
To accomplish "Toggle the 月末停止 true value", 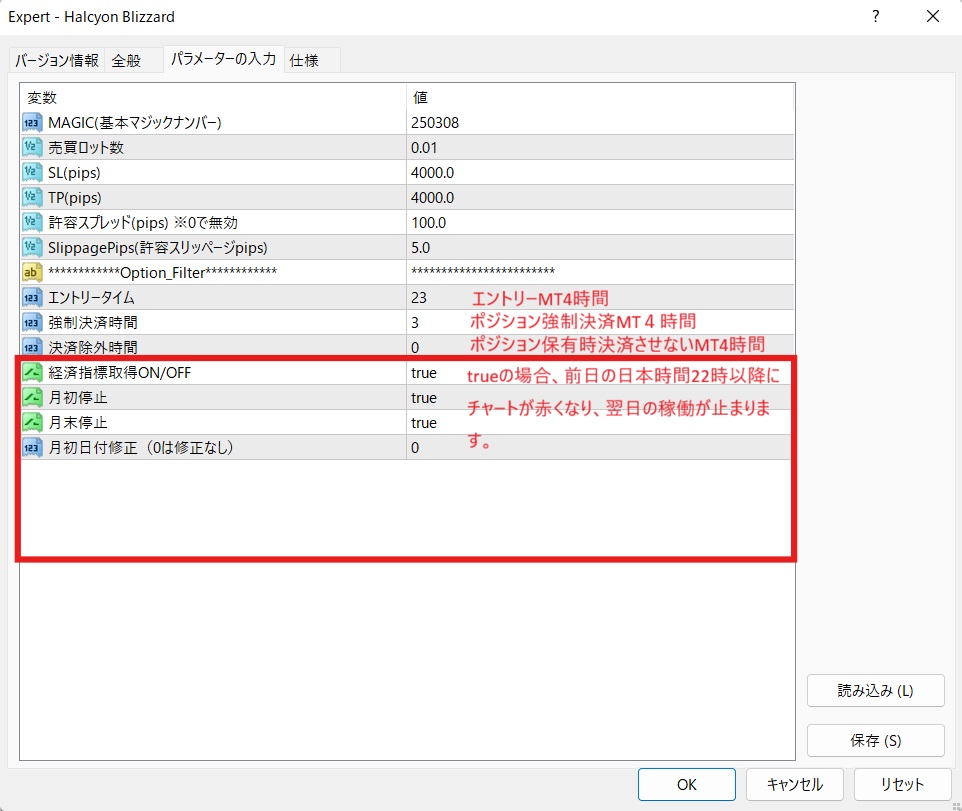I will 424,422.
